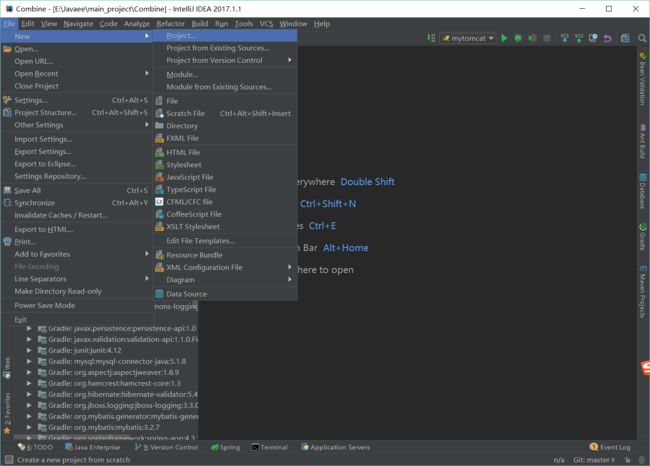This screenshot has height=466, width=650.
Task: Click the Make Project build icon
Action: click(431, 38)
